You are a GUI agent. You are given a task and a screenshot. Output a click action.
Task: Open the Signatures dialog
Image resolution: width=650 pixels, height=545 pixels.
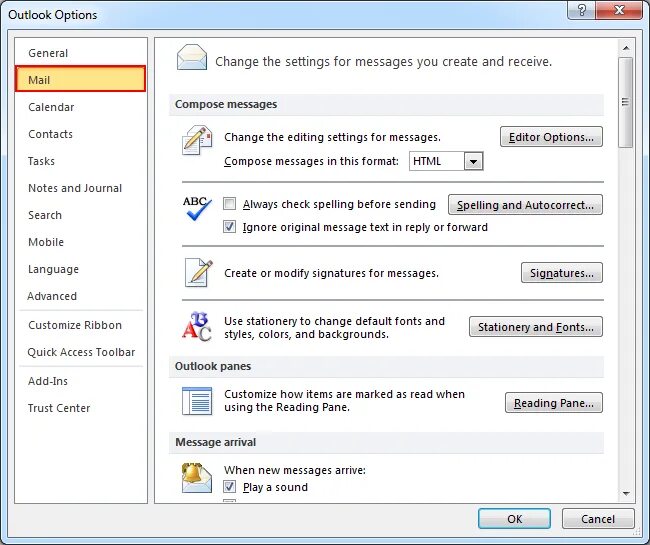click(x=562, y=273)
